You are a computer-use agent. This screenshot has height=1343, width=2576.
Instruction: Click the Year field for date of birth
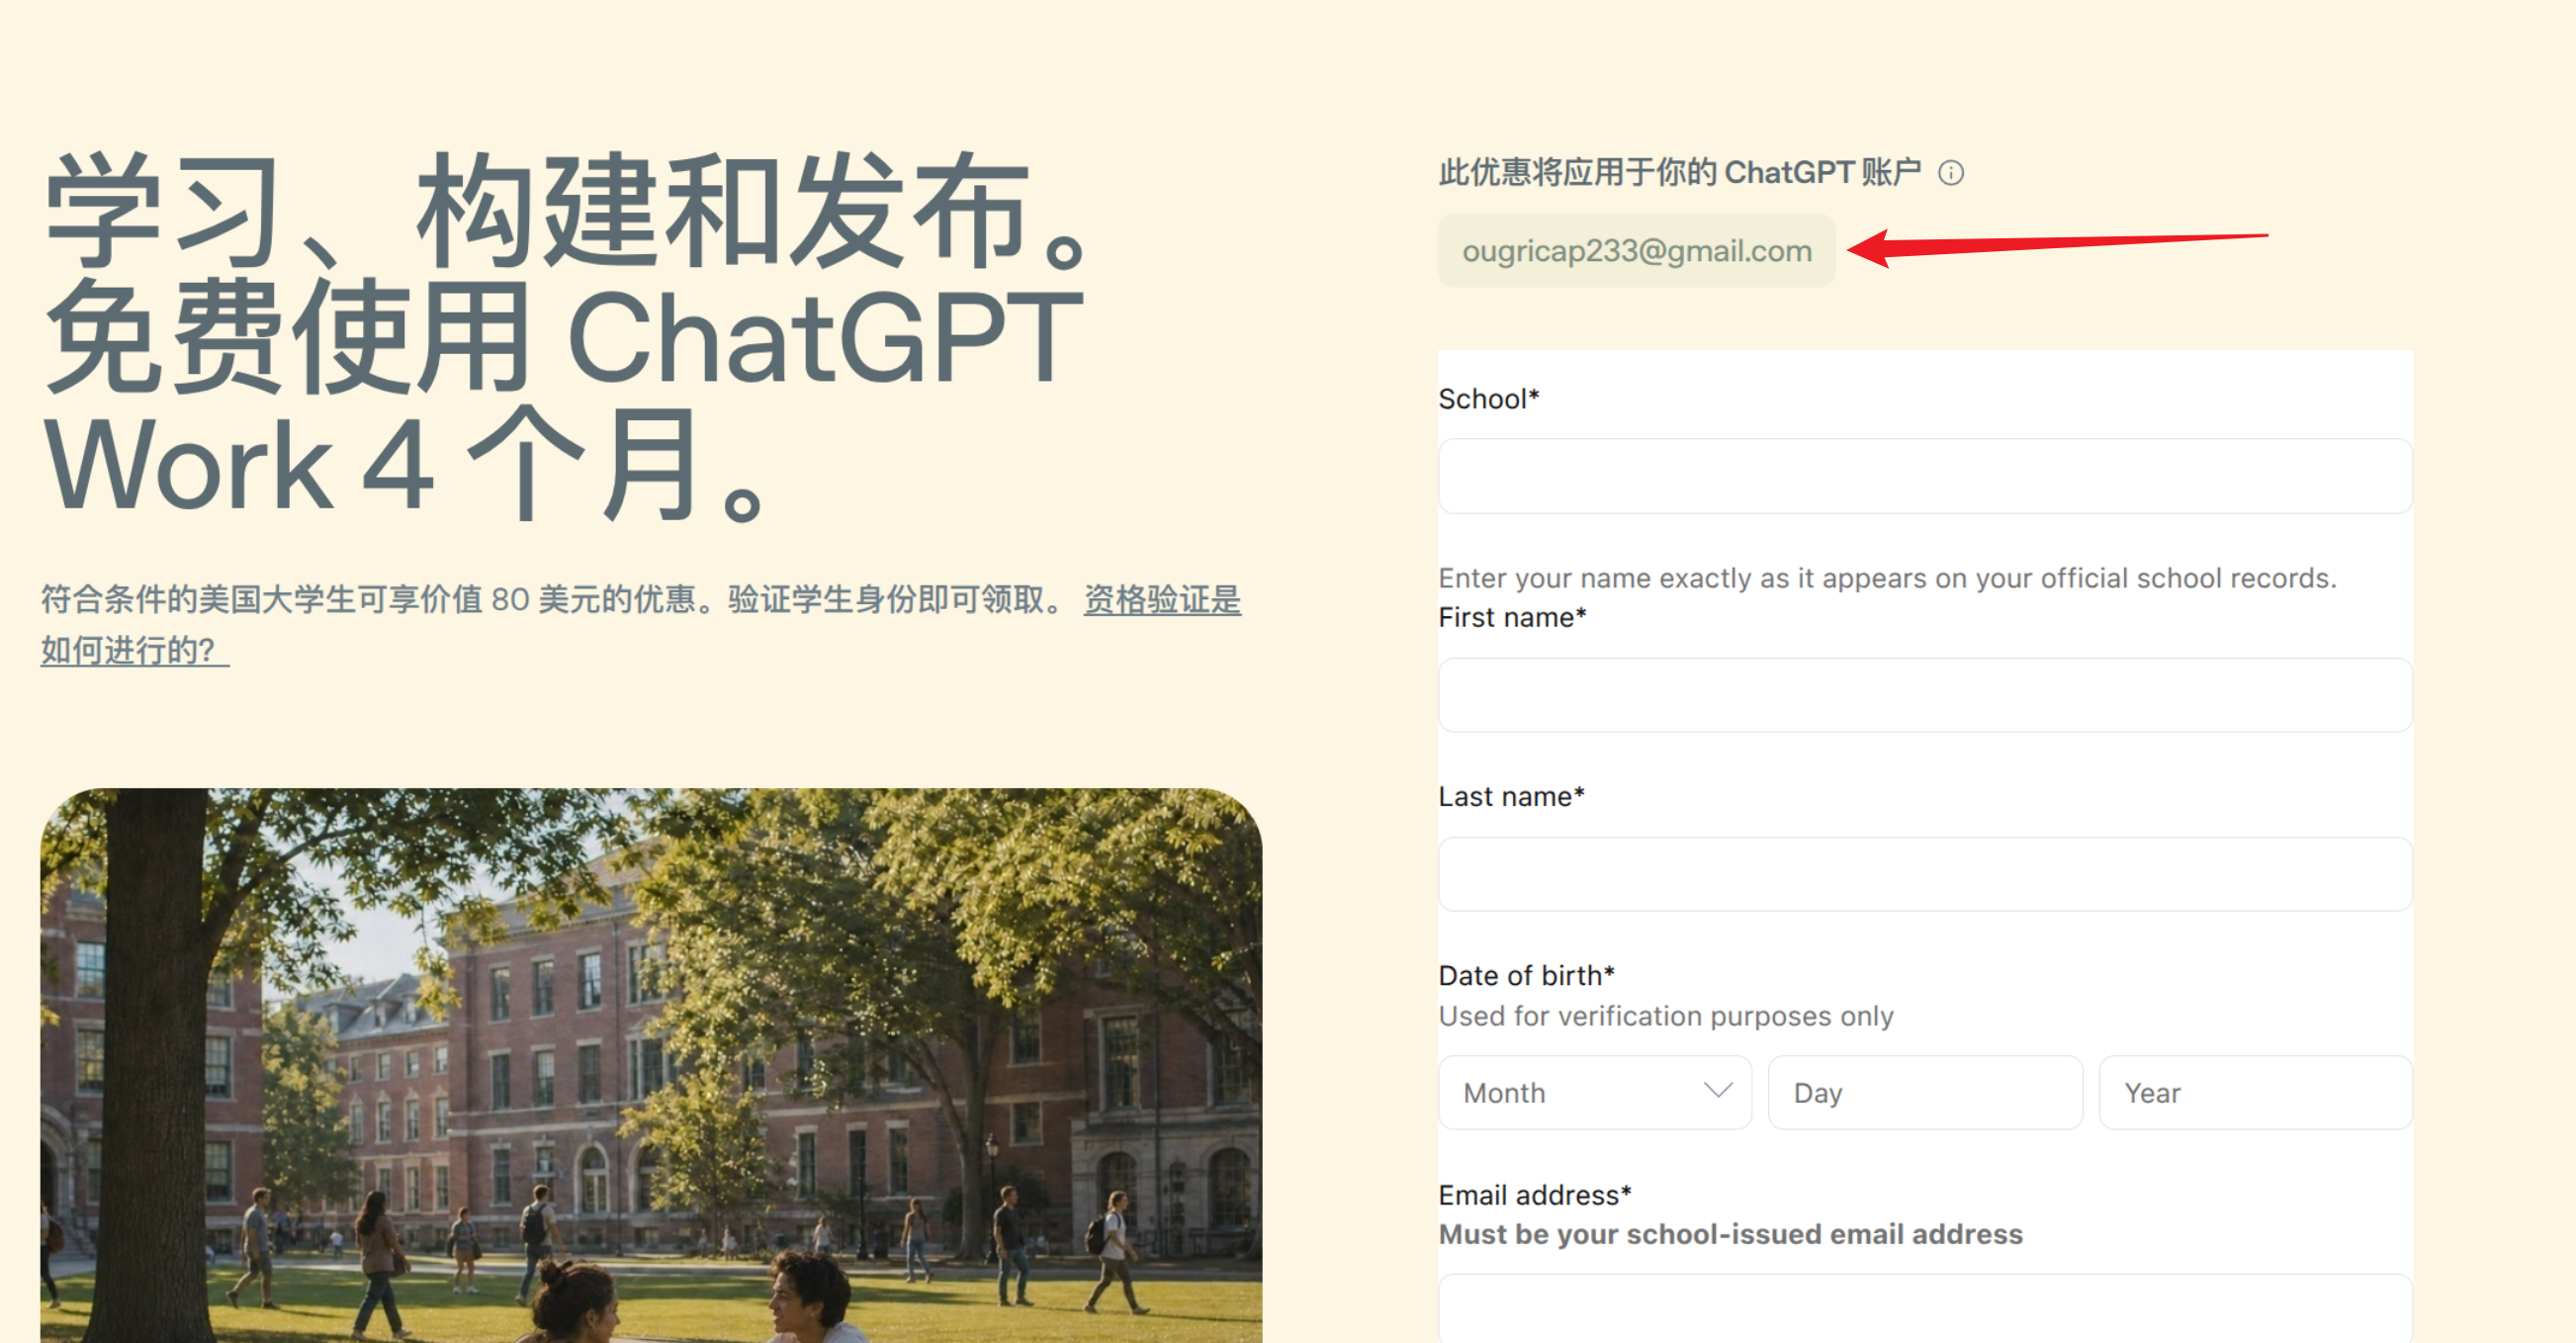pos(2256,1093)
